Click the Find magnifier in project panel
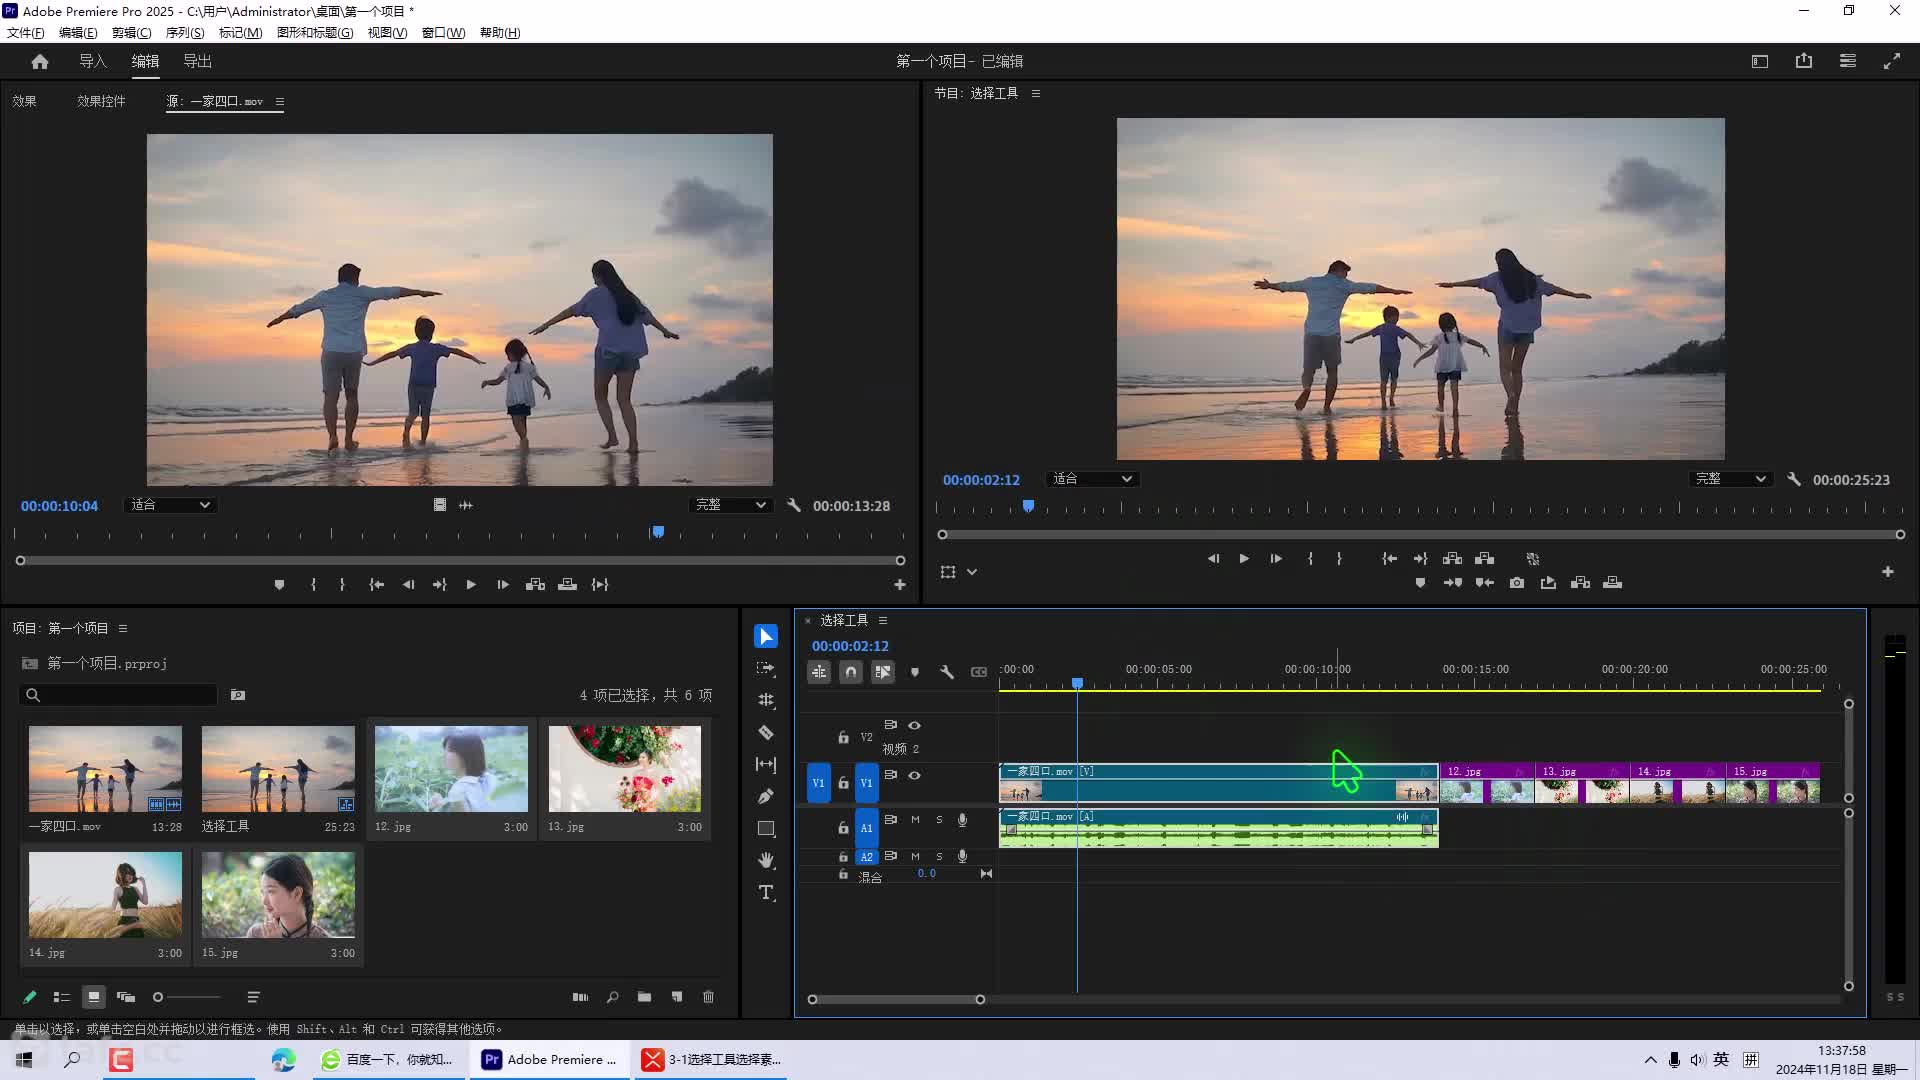Screen dimensions: 1920x1080 point(613,997)
